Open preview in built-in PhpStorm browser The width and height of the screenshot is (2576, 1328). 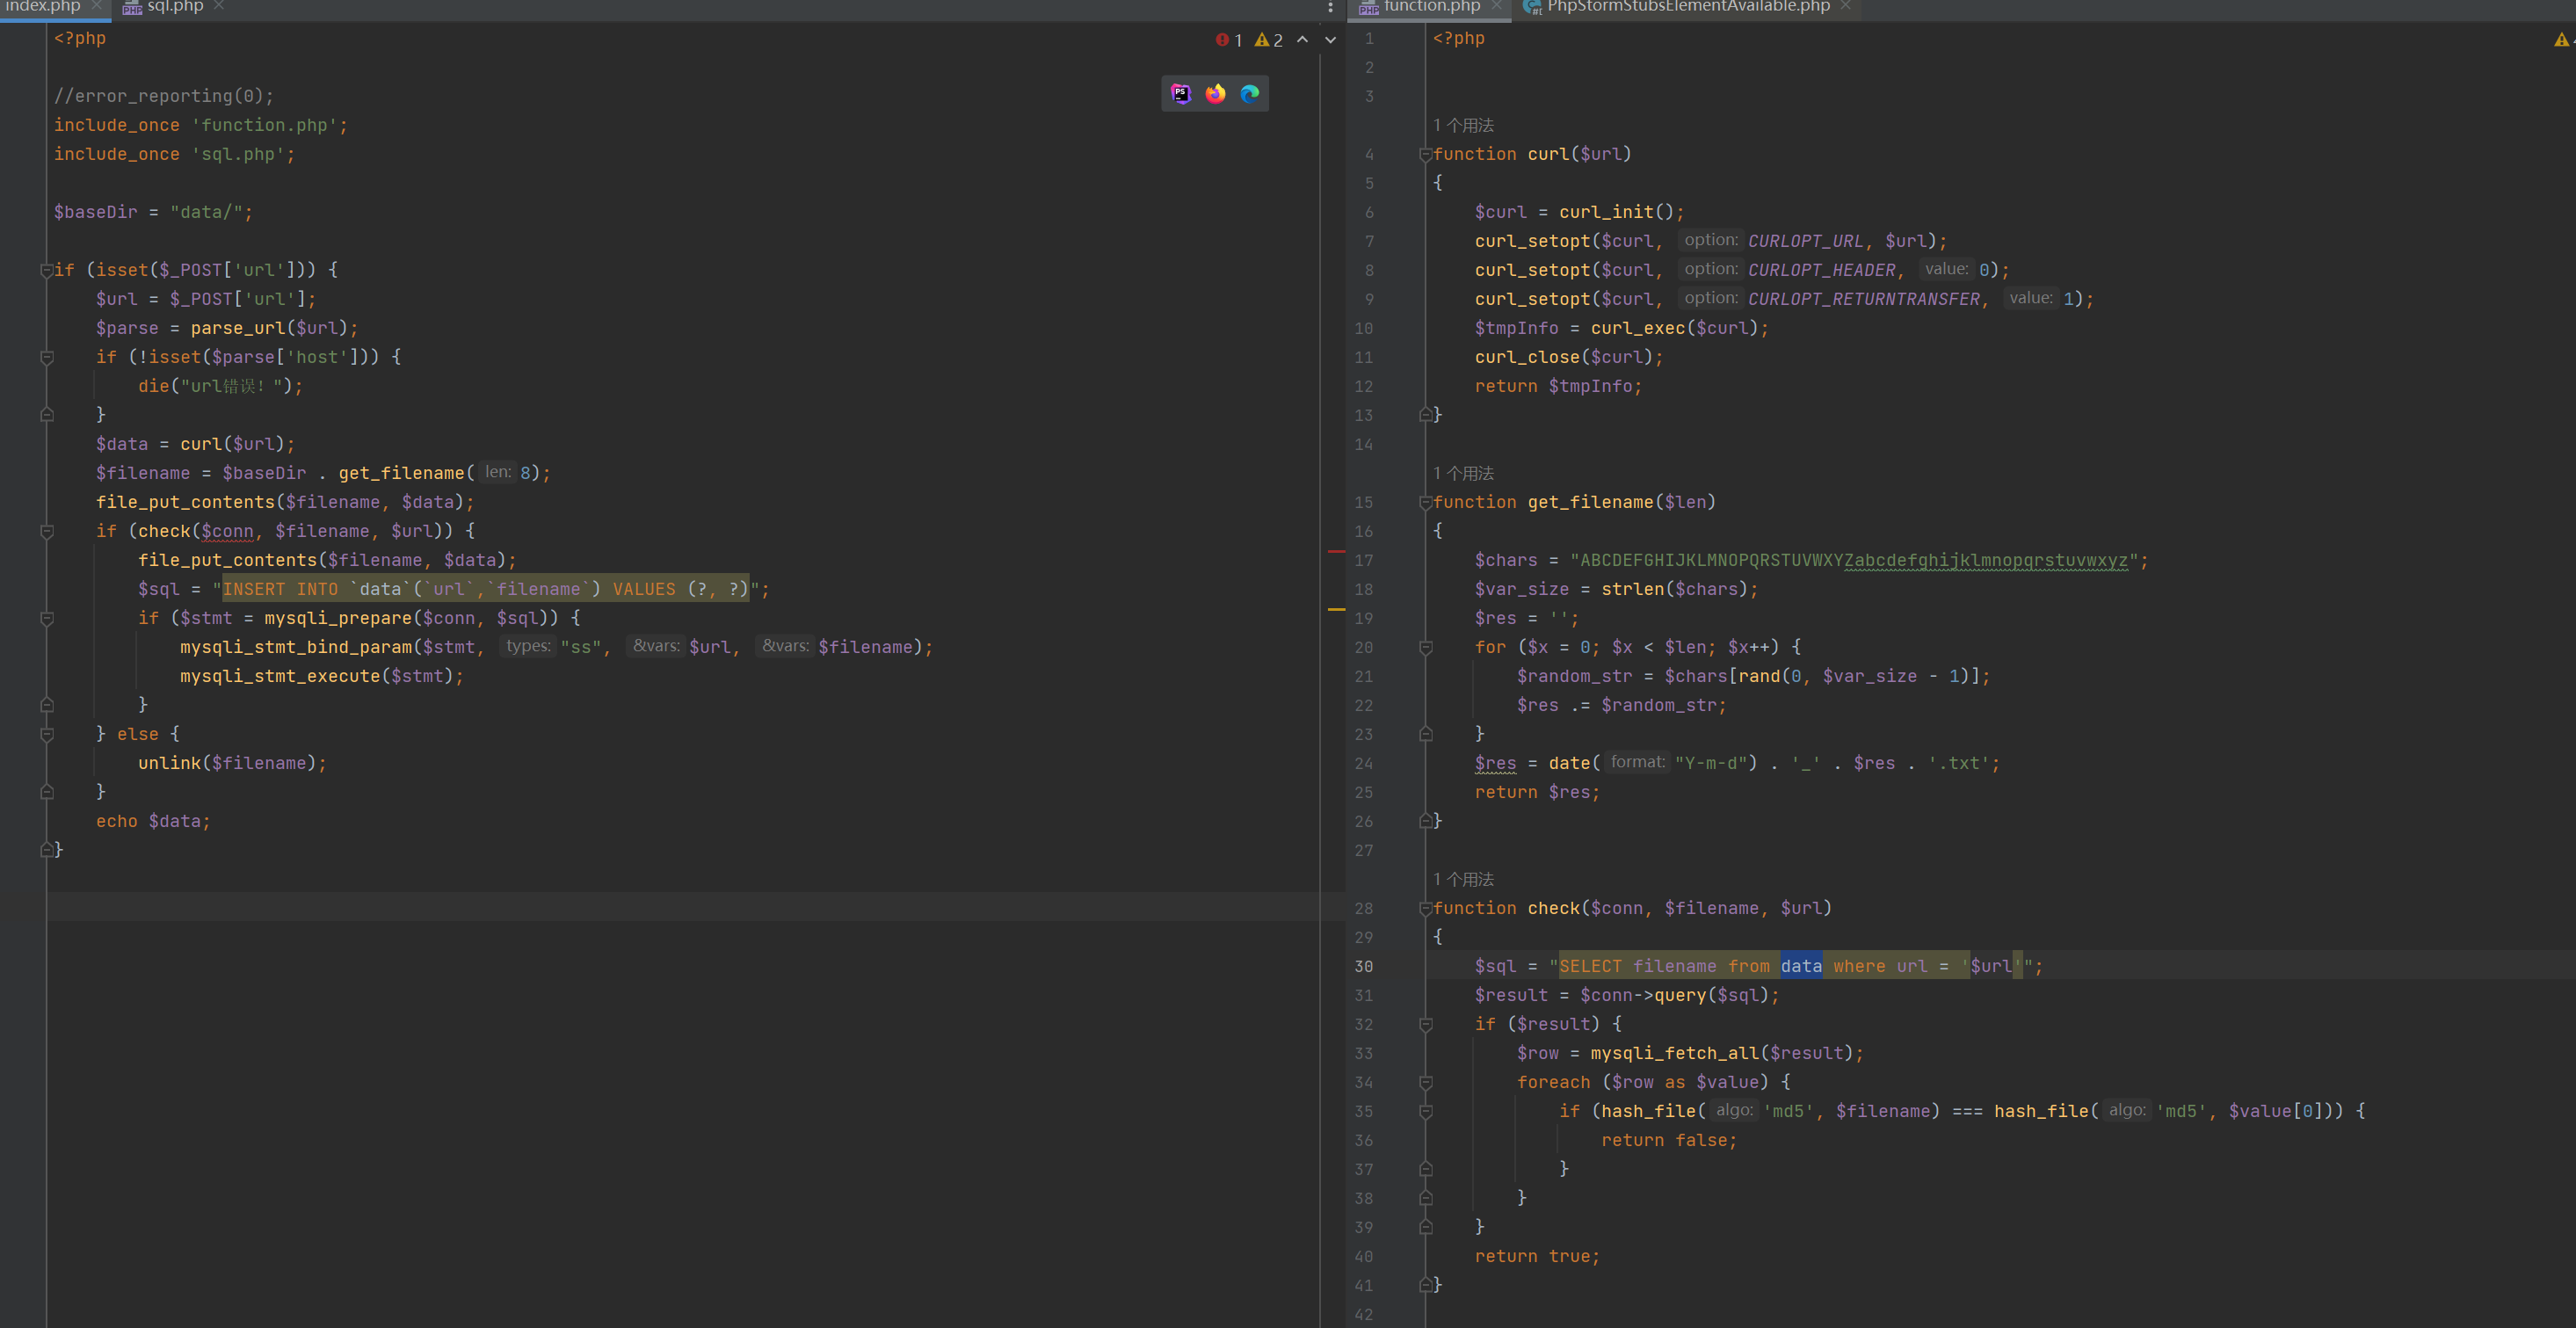(1181, 93)
